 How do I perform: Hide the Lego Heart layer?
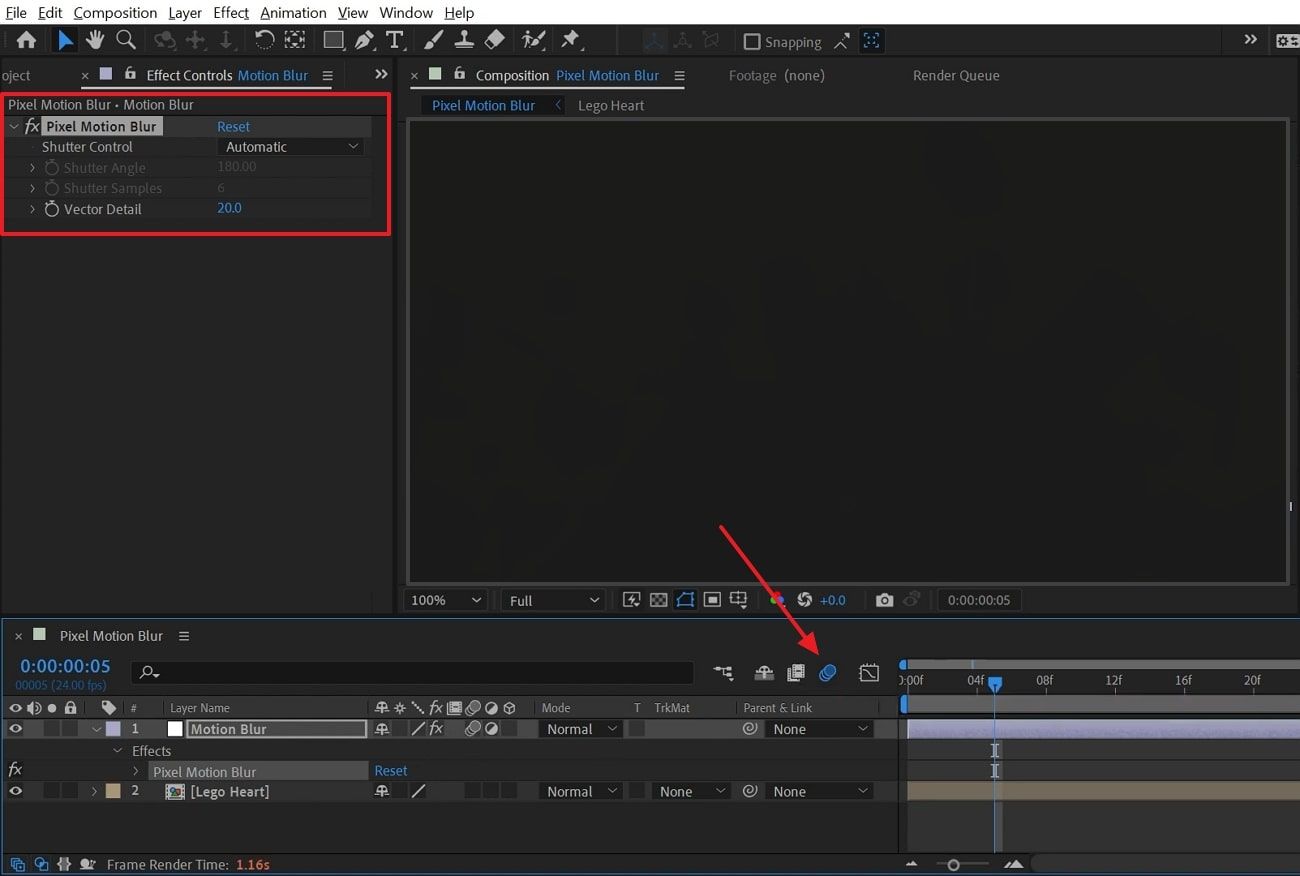tap(15, 791)
